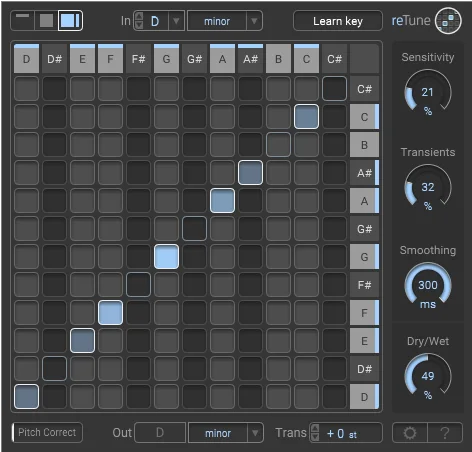
Task: Select the F# to F# grid cell
Action: click(138, 285)
